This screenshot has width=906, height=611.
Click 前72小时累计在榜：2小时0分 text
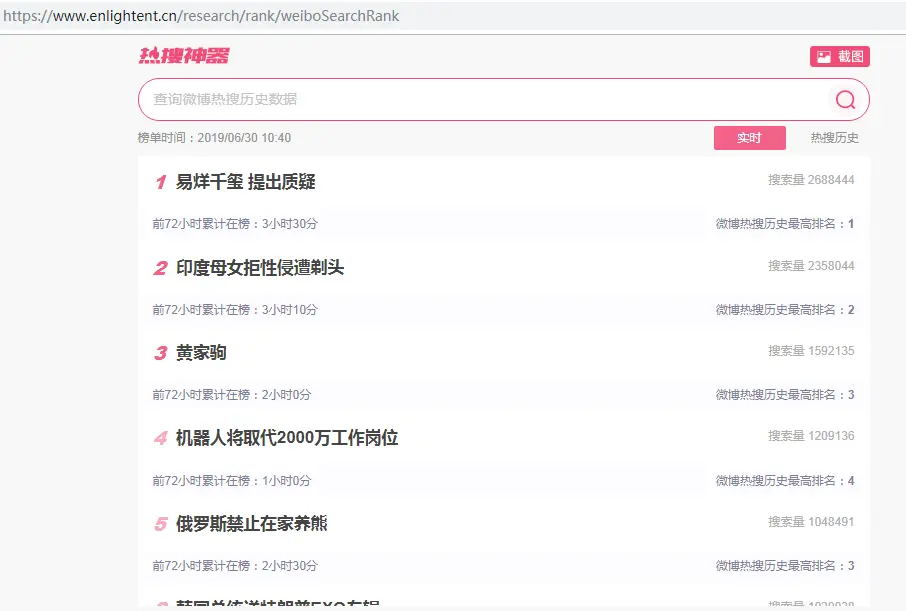(232, 395)
